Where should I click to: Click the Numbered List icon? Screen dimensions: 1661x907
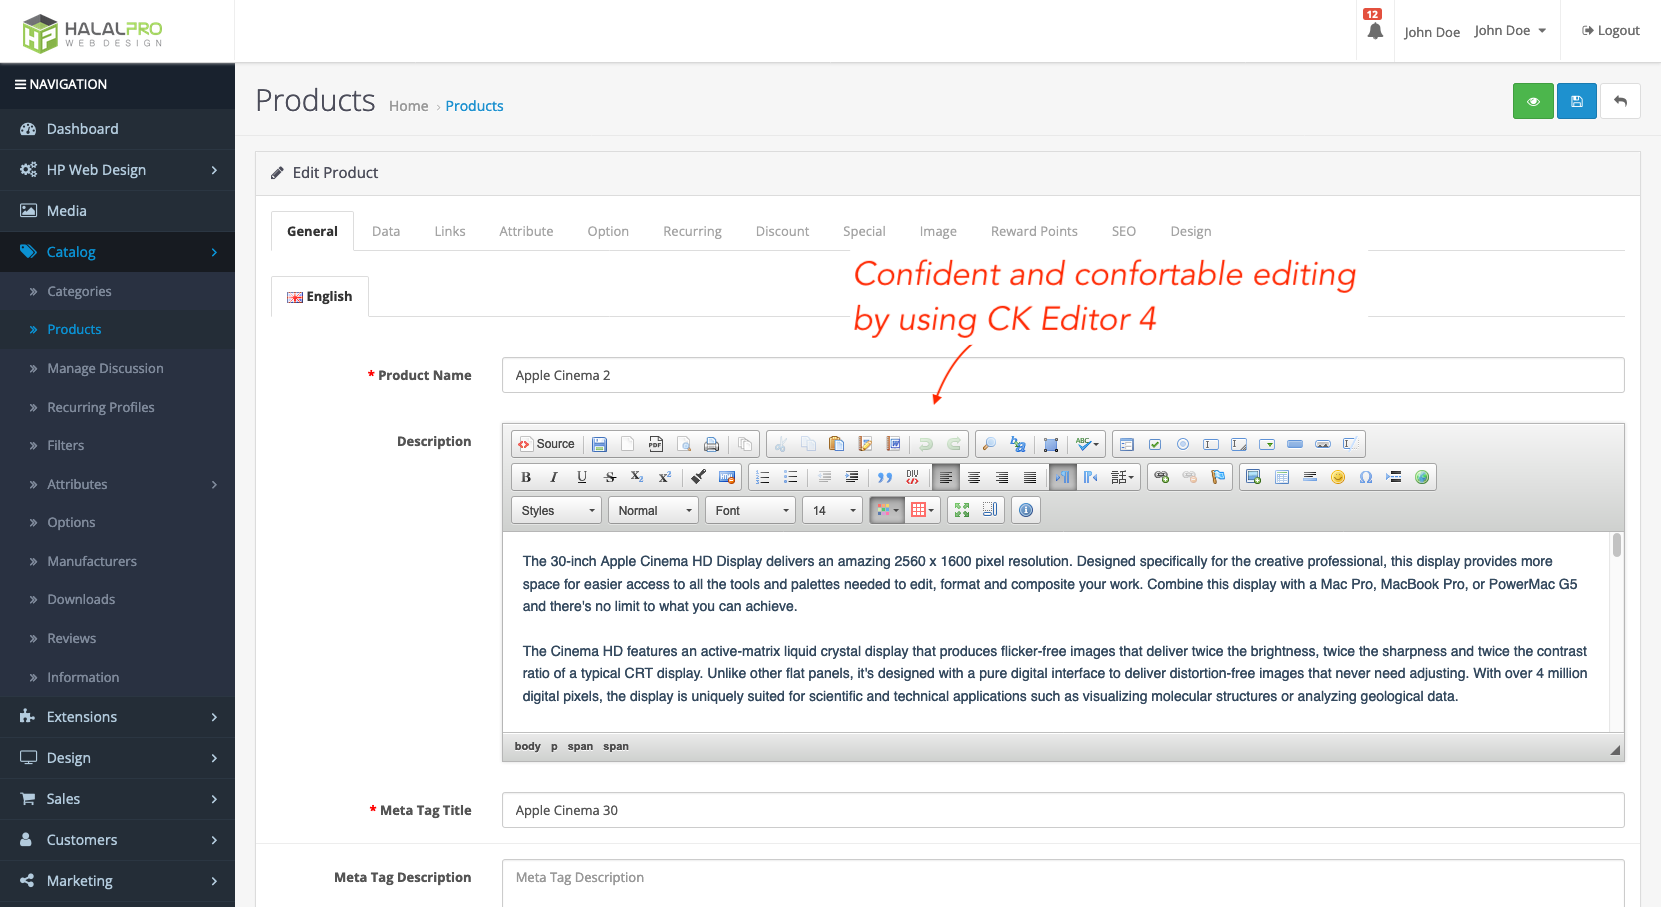click(x=762, y=477)
